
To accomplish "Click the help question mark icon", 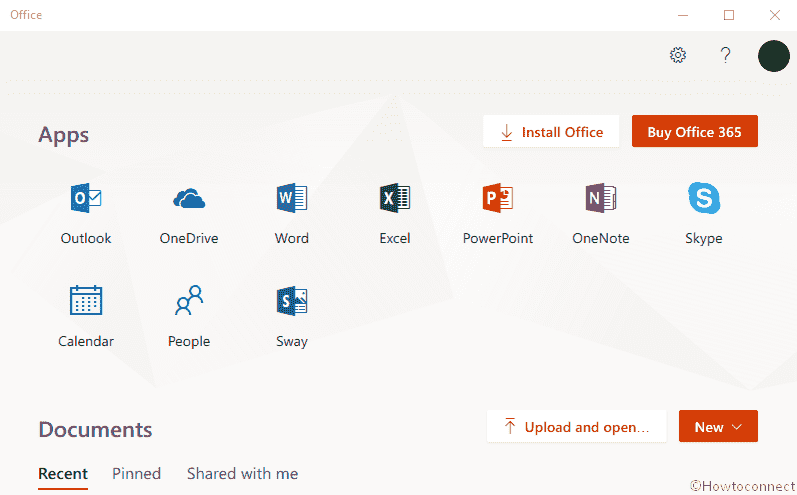I will tap(725, 55).
